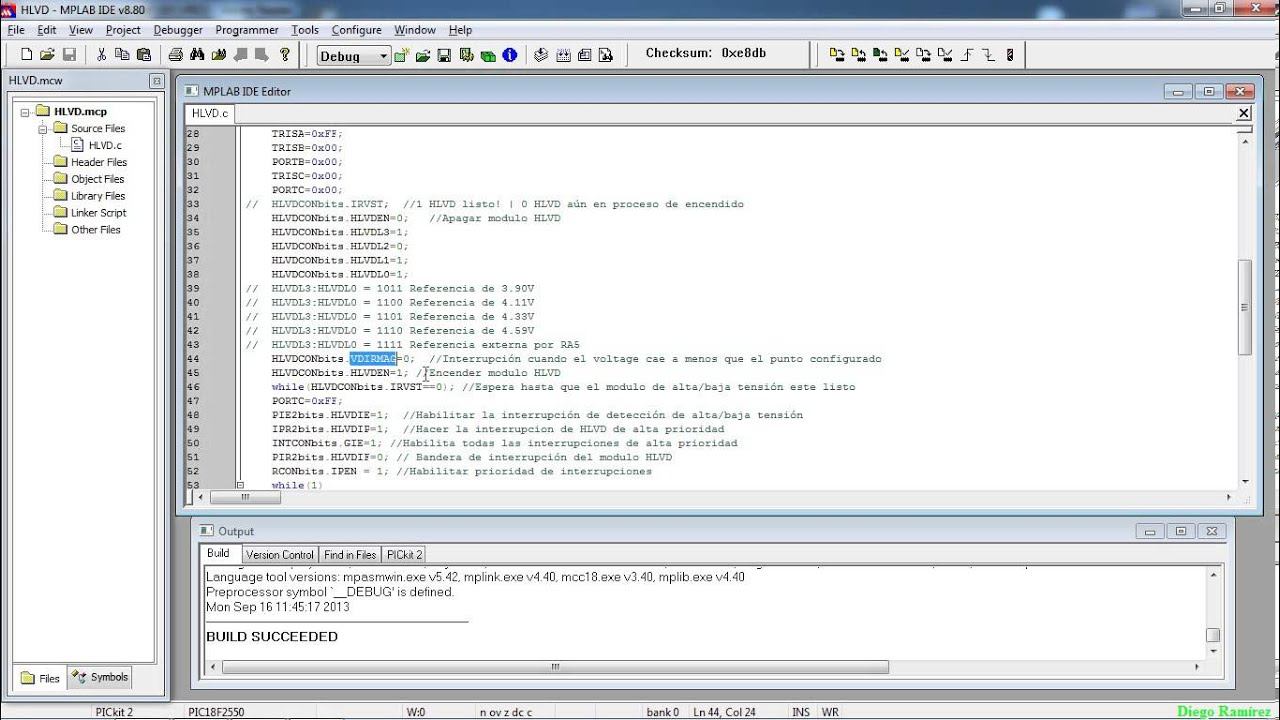Select the Files tab in project pane
The image size is (1280, 720).
coord(40,678)
